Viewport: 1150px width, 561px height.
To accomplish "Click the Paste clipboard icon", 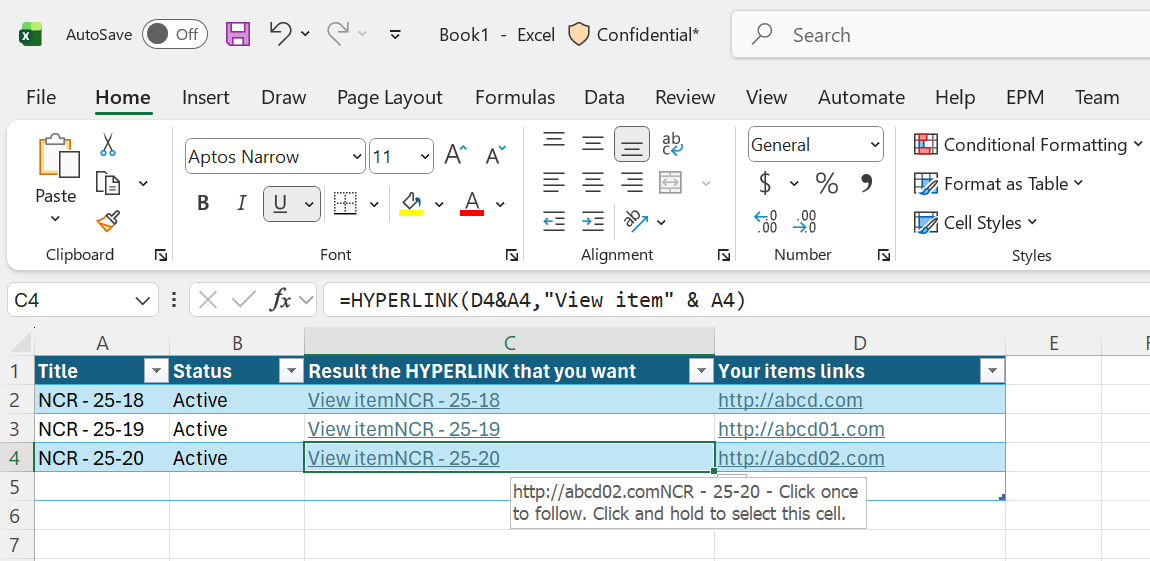I will click(58, 156).
